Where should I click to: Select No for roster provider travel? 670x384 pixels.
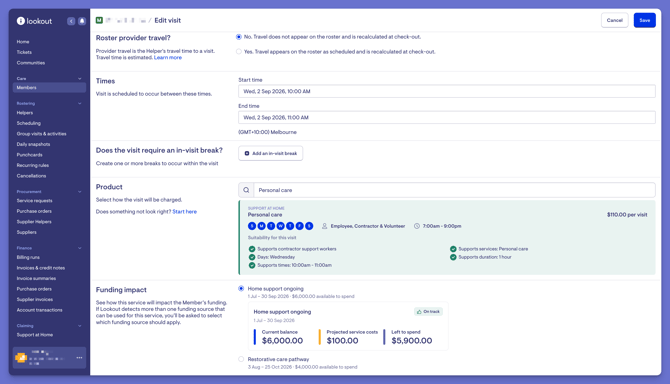point(239,37)
